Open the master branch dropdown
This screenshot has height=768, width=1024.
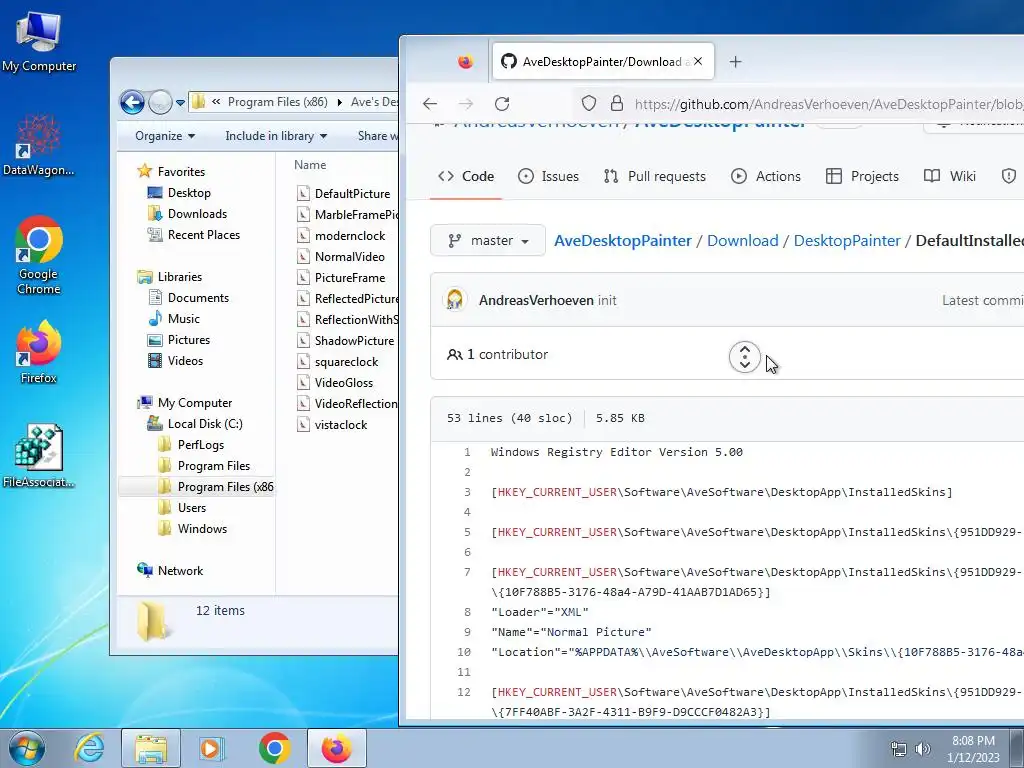coord(488,240)
